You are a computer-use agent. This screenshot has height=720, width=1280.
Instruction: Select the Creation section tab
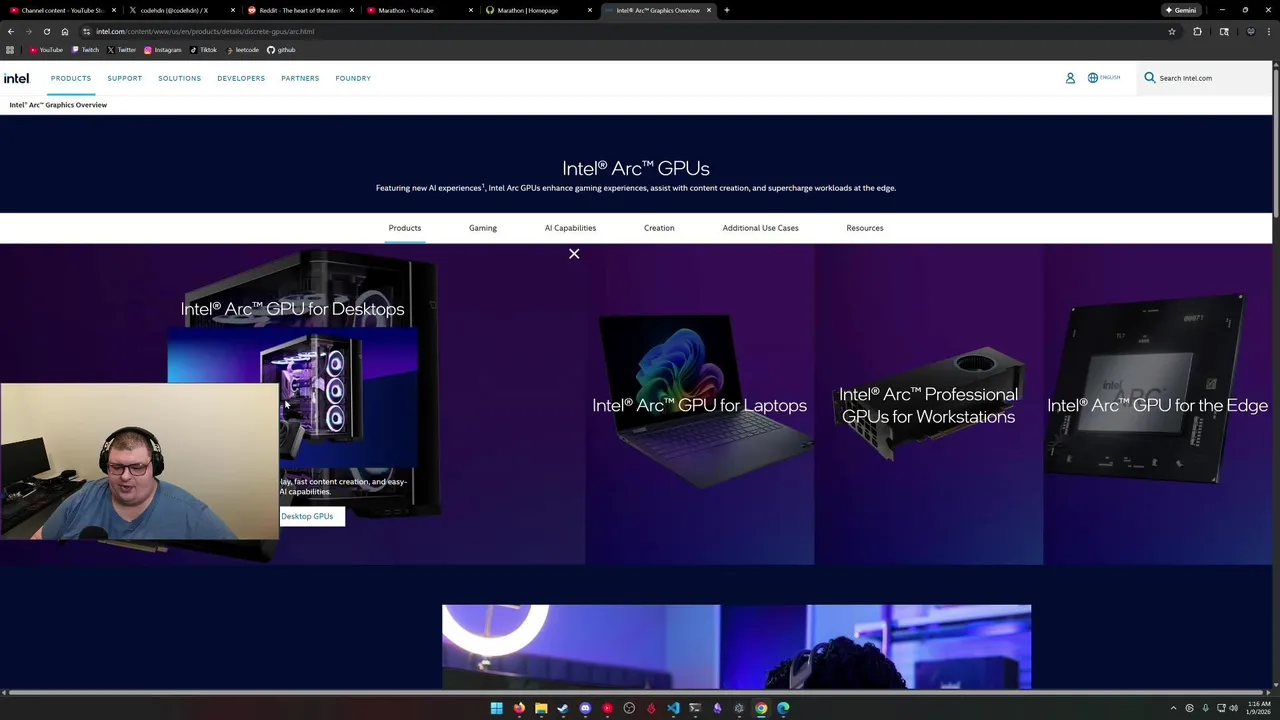pyautogui.click(x=659, y=228)
